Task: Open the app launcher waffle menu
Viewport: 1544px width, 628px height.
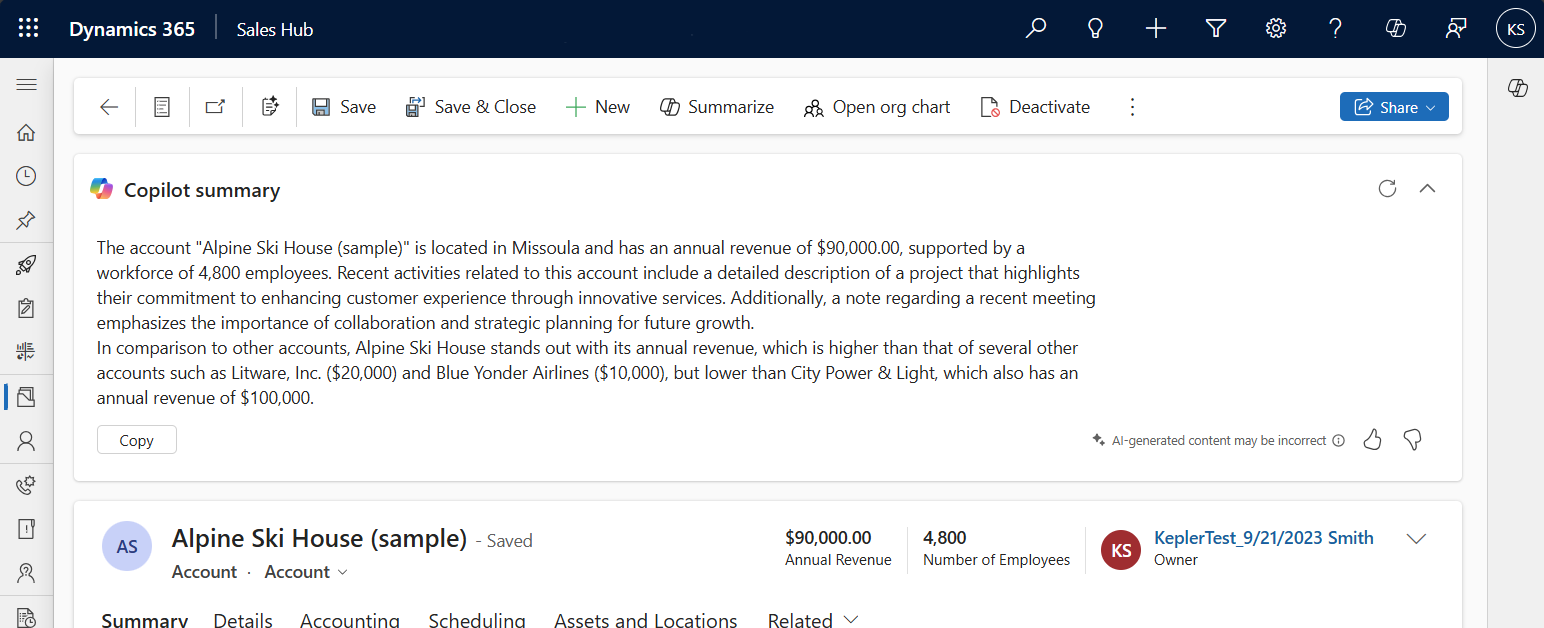Action: click(28, 29)
